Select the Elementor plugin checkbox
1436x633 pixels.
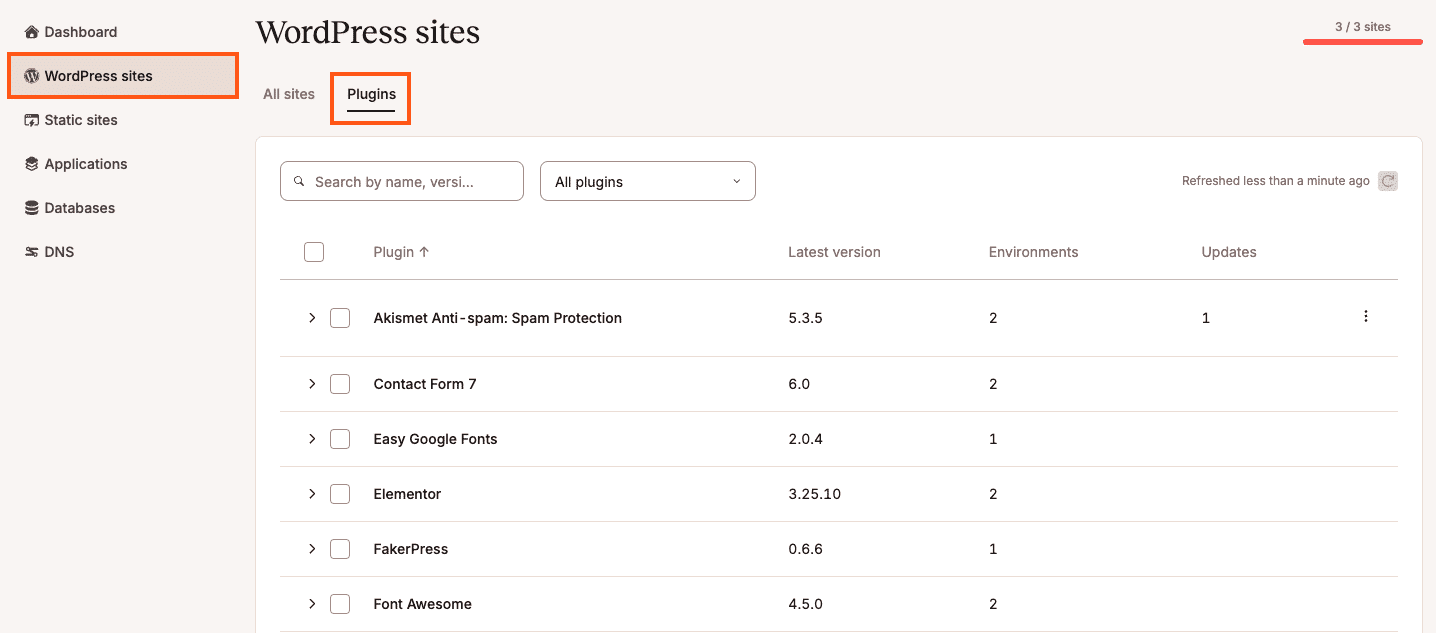340,494
